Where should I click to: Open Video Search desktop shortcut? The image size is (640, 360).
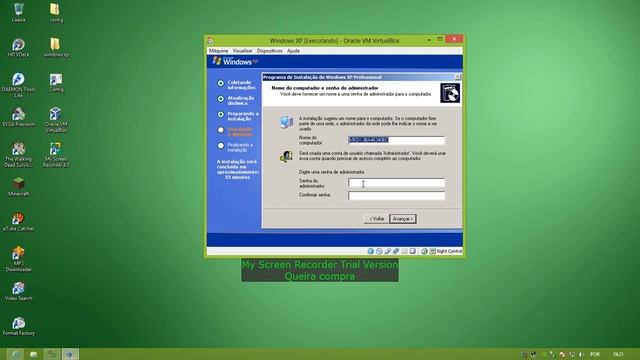click(18, 291)
